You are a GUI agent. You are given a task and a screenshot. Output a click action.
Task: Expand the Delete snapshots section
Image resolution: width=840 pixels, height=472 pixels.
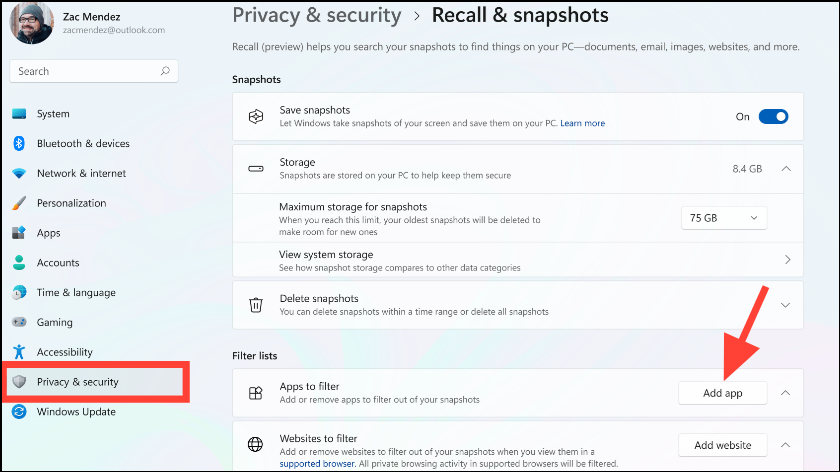click(x=787, y=305)
